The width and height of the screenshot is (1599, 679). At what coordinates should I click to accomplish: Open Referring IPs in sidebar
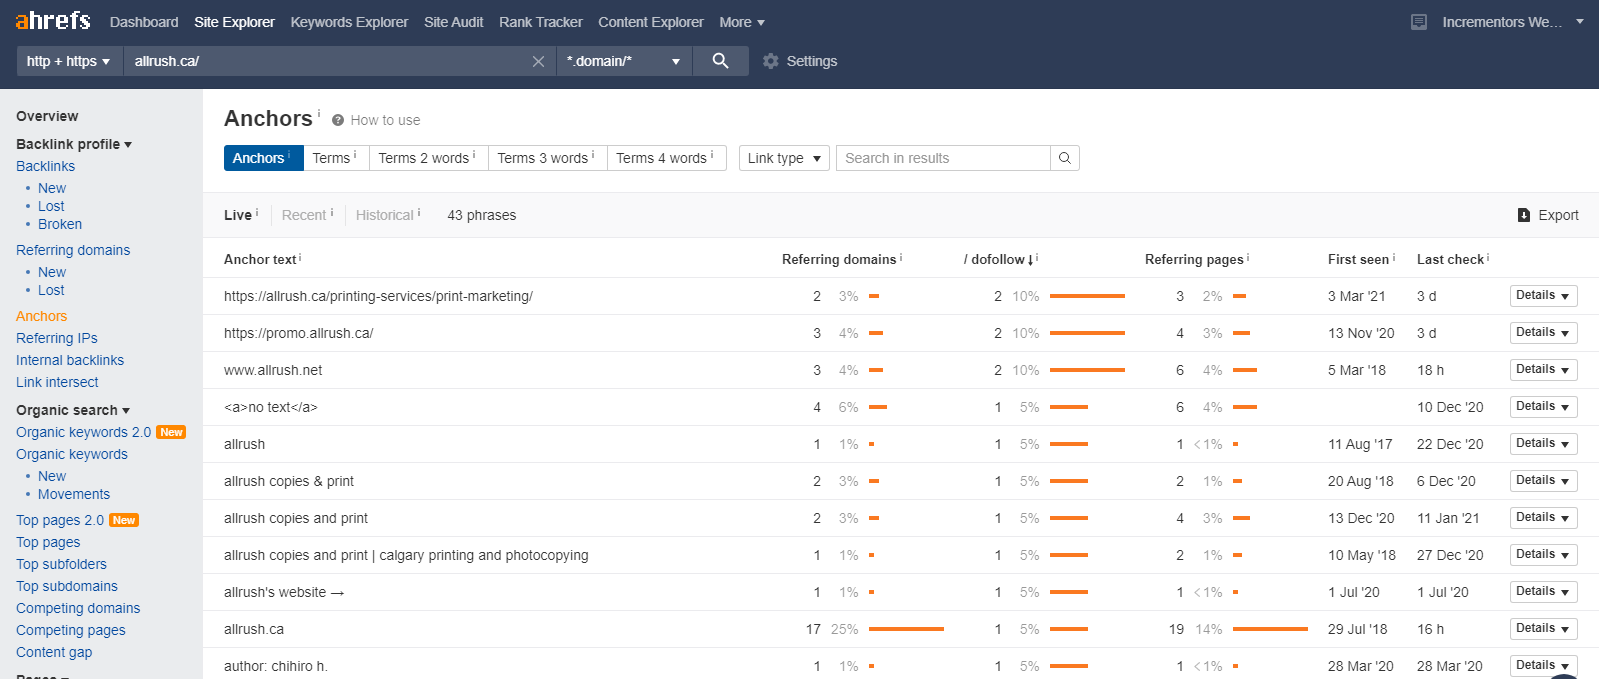(57, 338)
